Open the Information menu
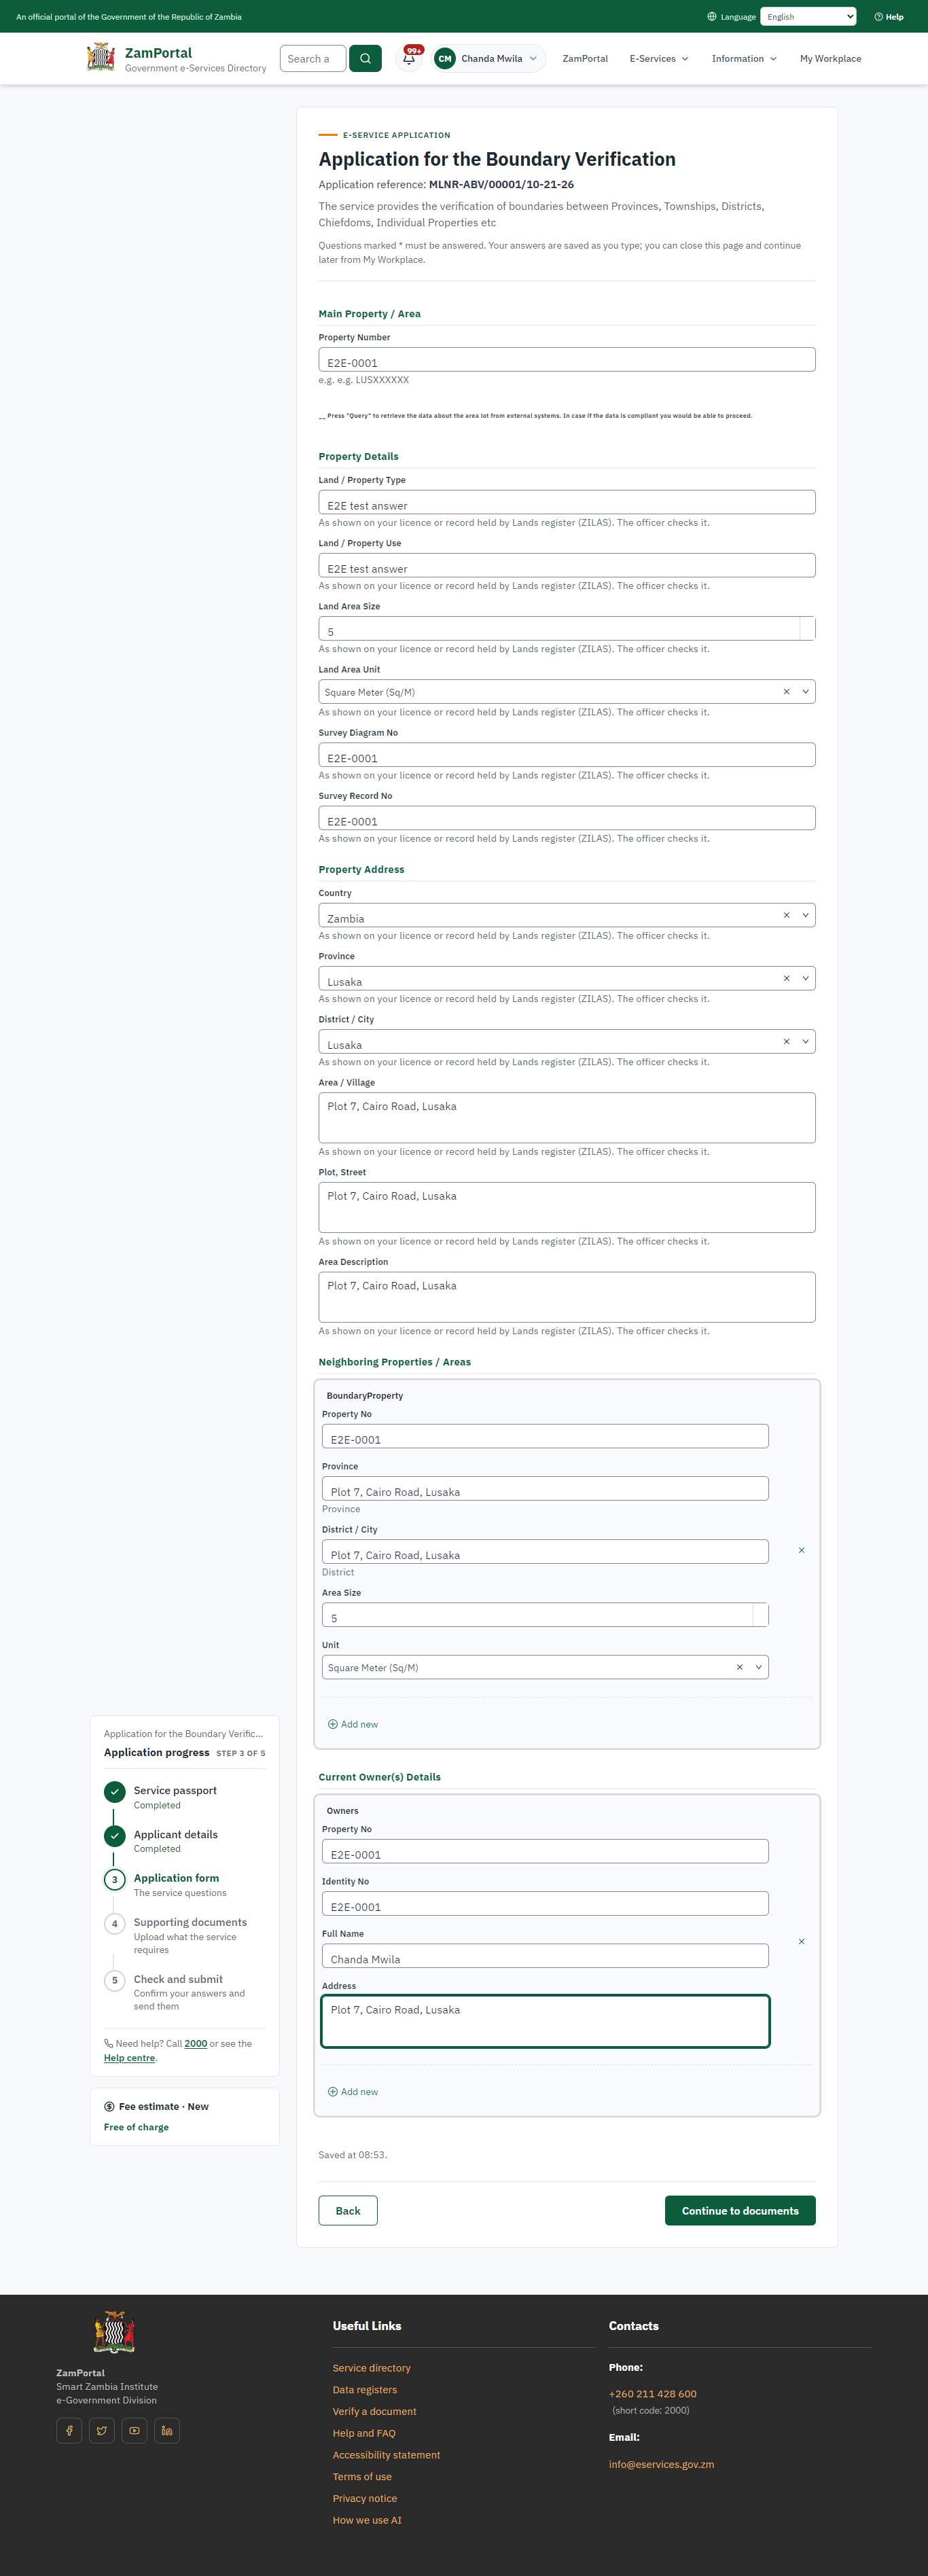Image resolution: width=928 pixels, height=2576 pixels. [744, 58]
